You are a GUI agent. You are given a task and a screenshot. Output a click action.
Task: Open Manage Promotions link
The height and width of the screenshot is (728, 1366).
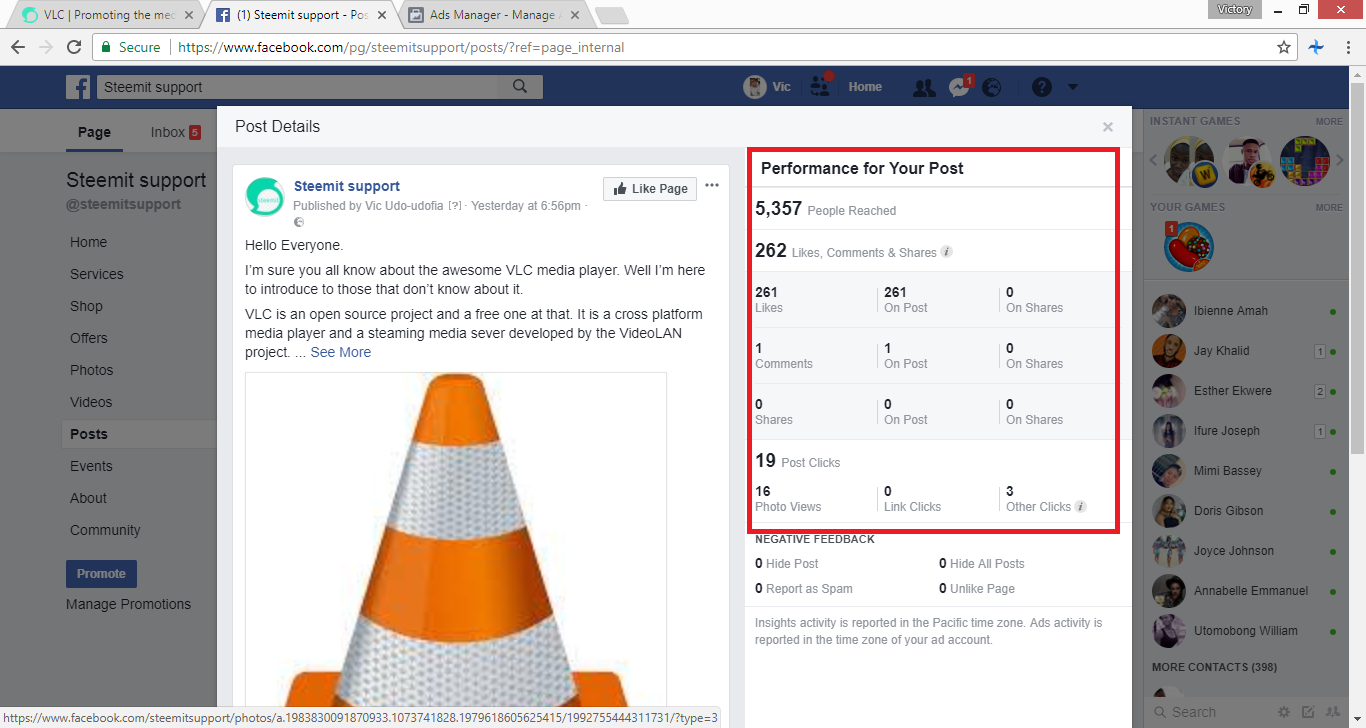[128, 604]
